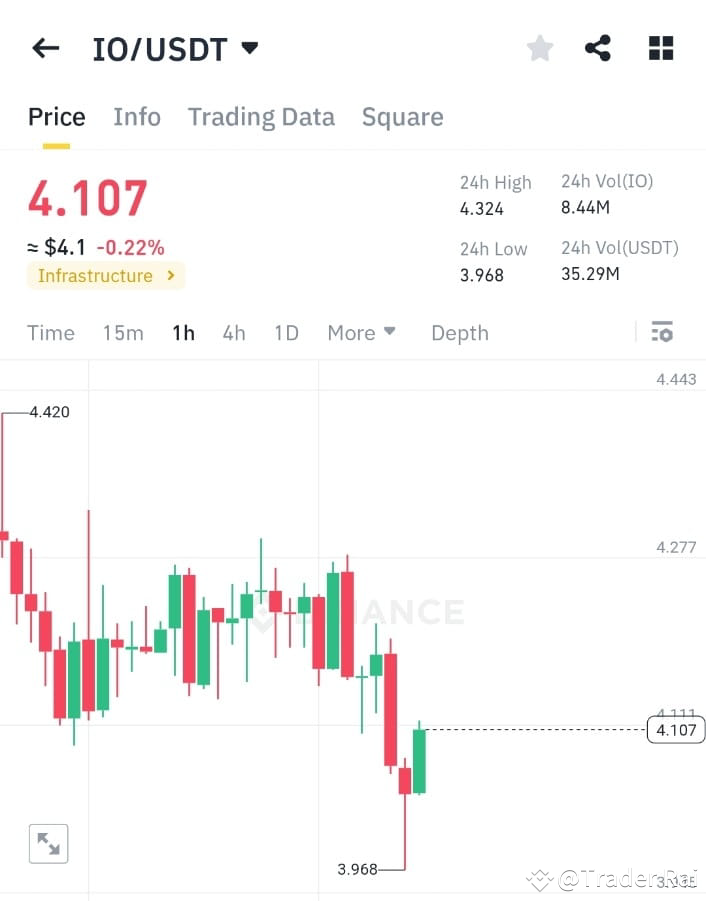Switch to the Info tab

pos(137,117)
